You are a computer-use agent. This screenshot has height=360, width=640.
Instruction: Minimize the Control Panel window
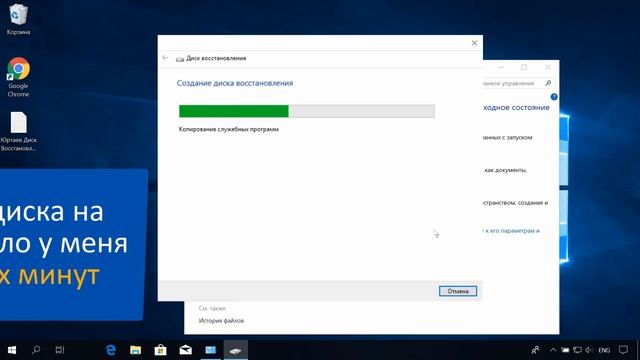(501, 67)
